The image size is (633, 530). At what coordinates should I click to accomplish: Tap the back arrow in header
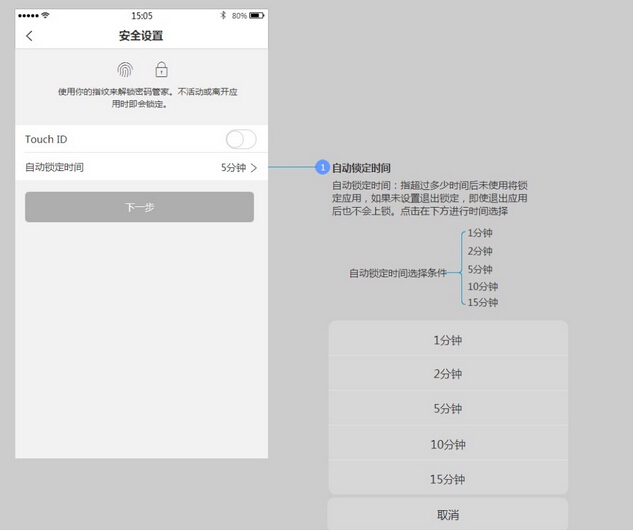[29, 36]
